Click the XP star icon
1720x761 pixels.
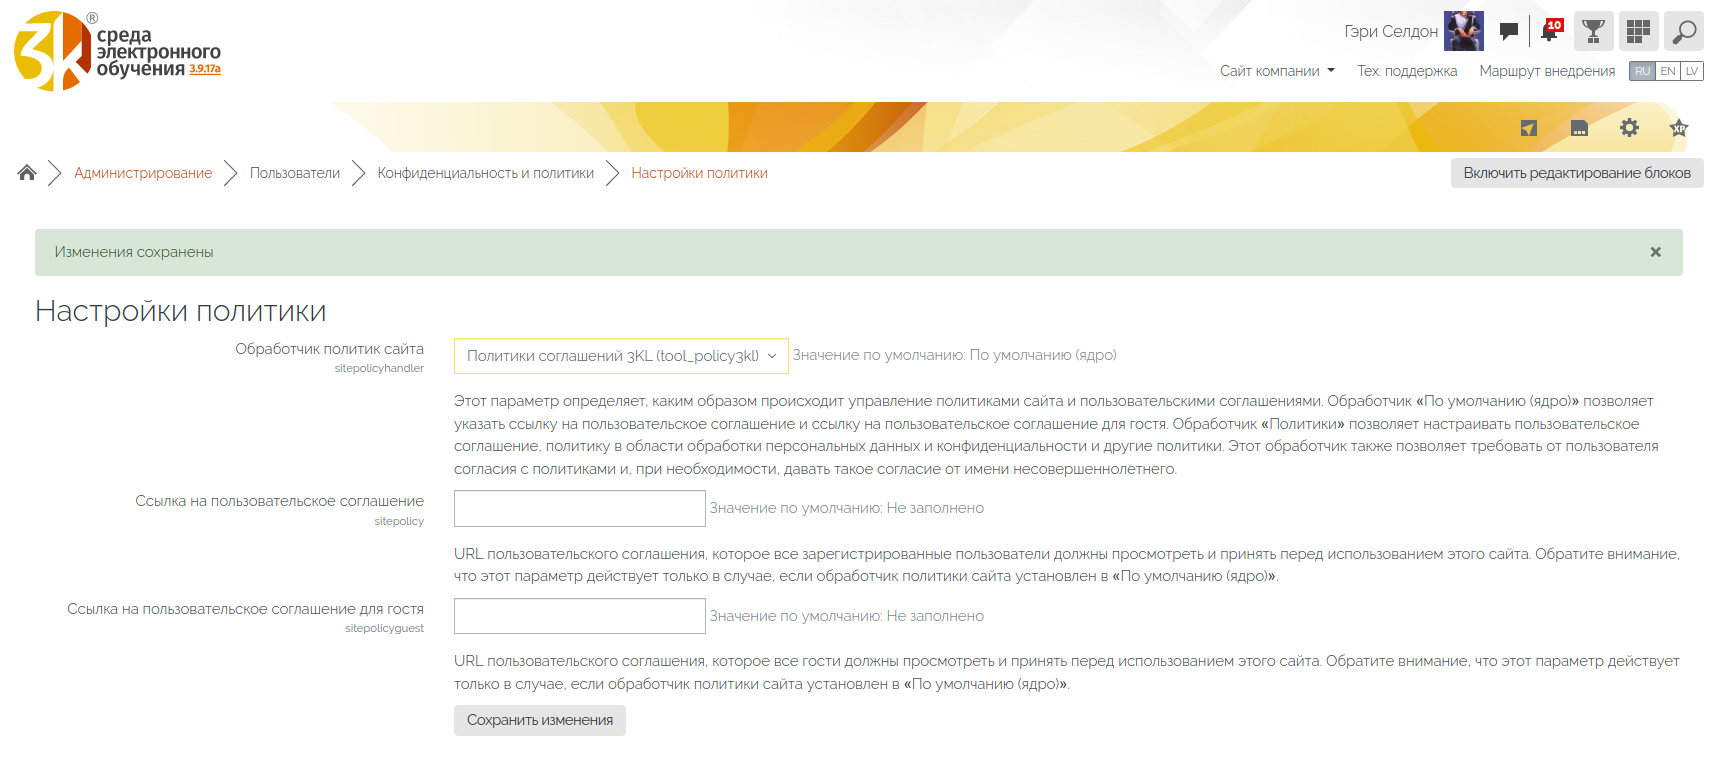(1679, 128)
